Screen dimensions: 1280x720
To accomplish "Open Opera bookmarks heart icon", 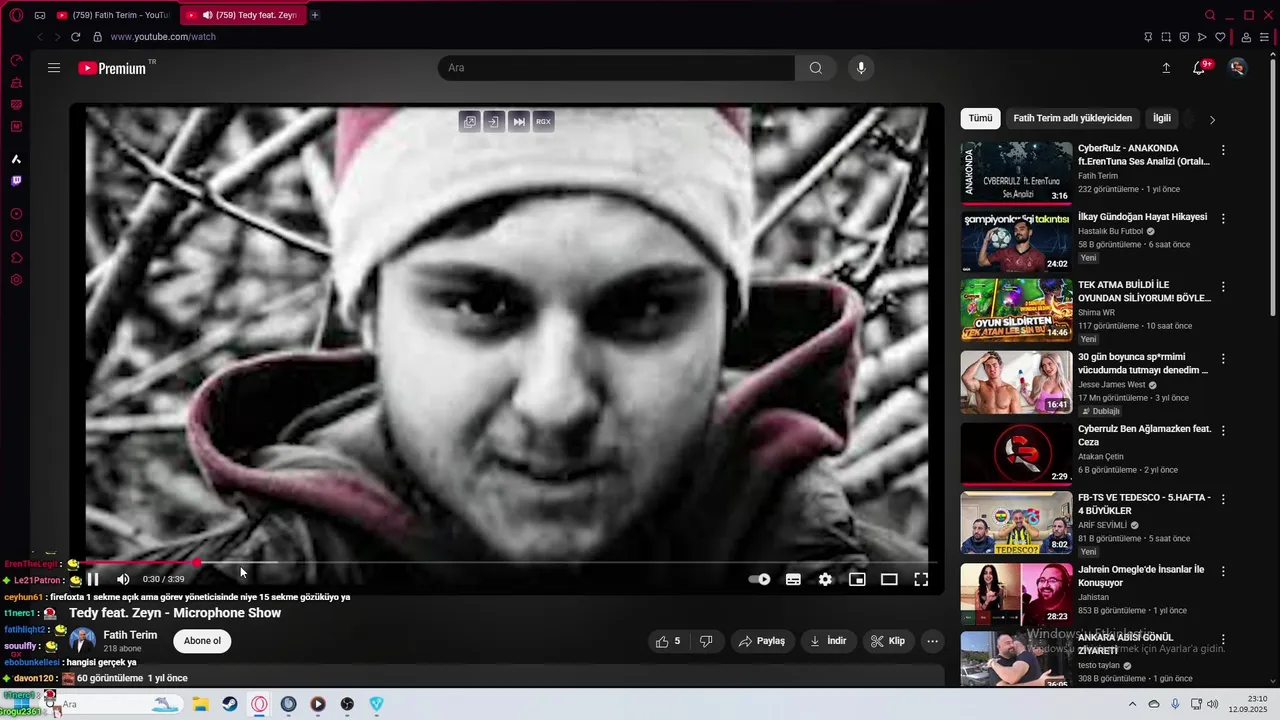I will click(x=1220, y=37).
